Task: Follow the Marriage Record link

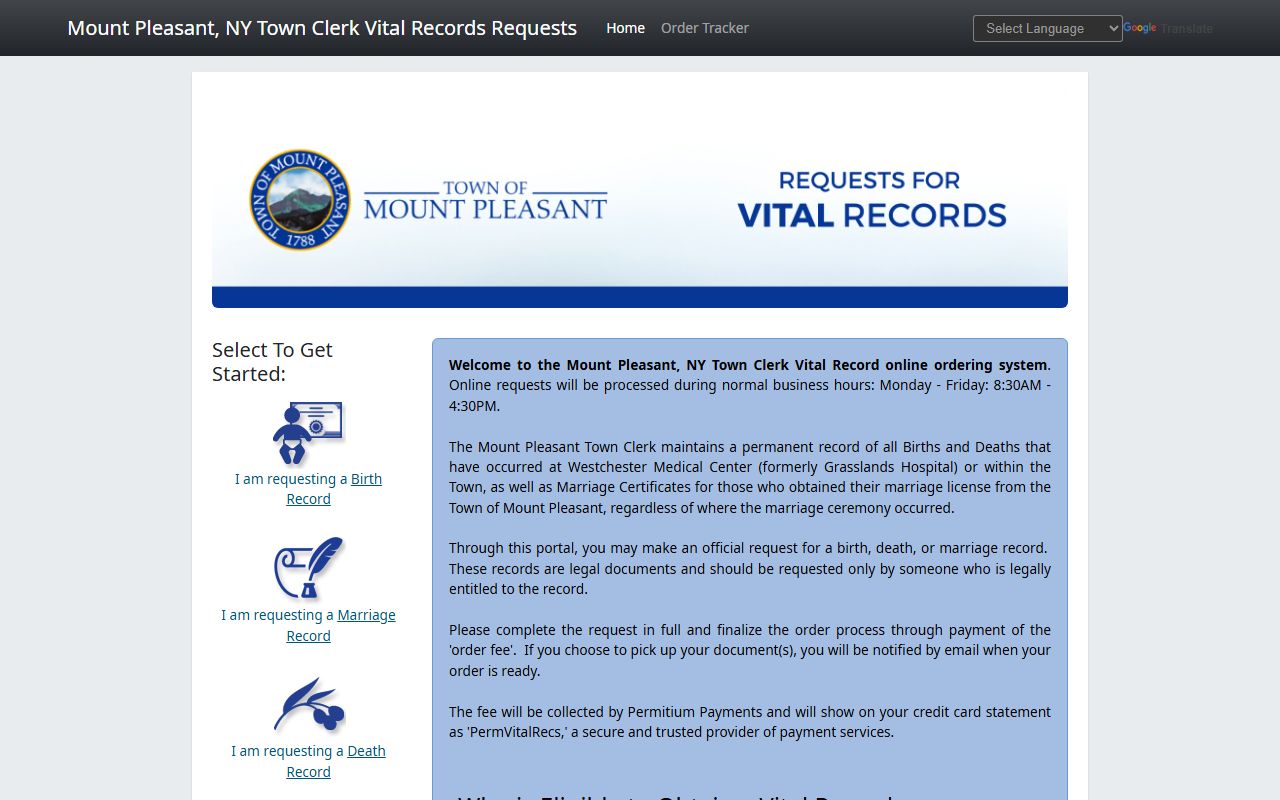Action: click(x=341, y=625)
